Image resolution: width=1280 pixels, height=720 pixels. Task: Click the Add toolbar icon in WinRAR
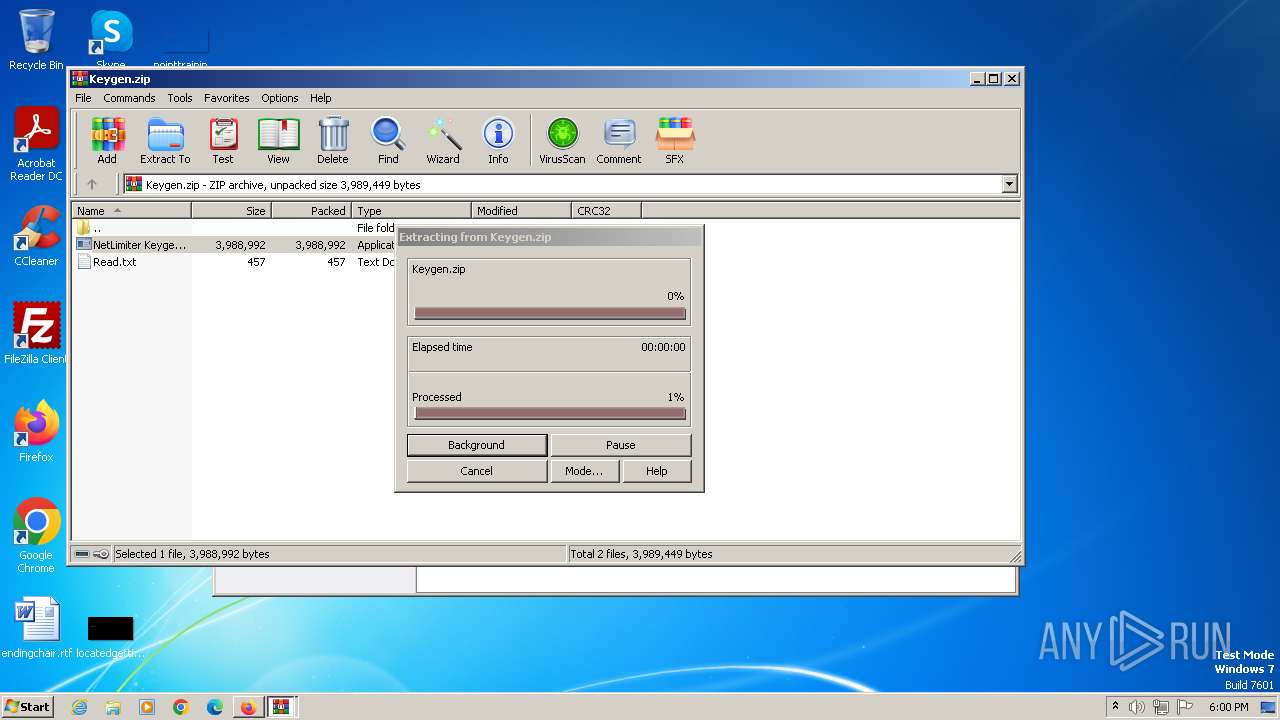pyautogui.click(x=107, y=140)
